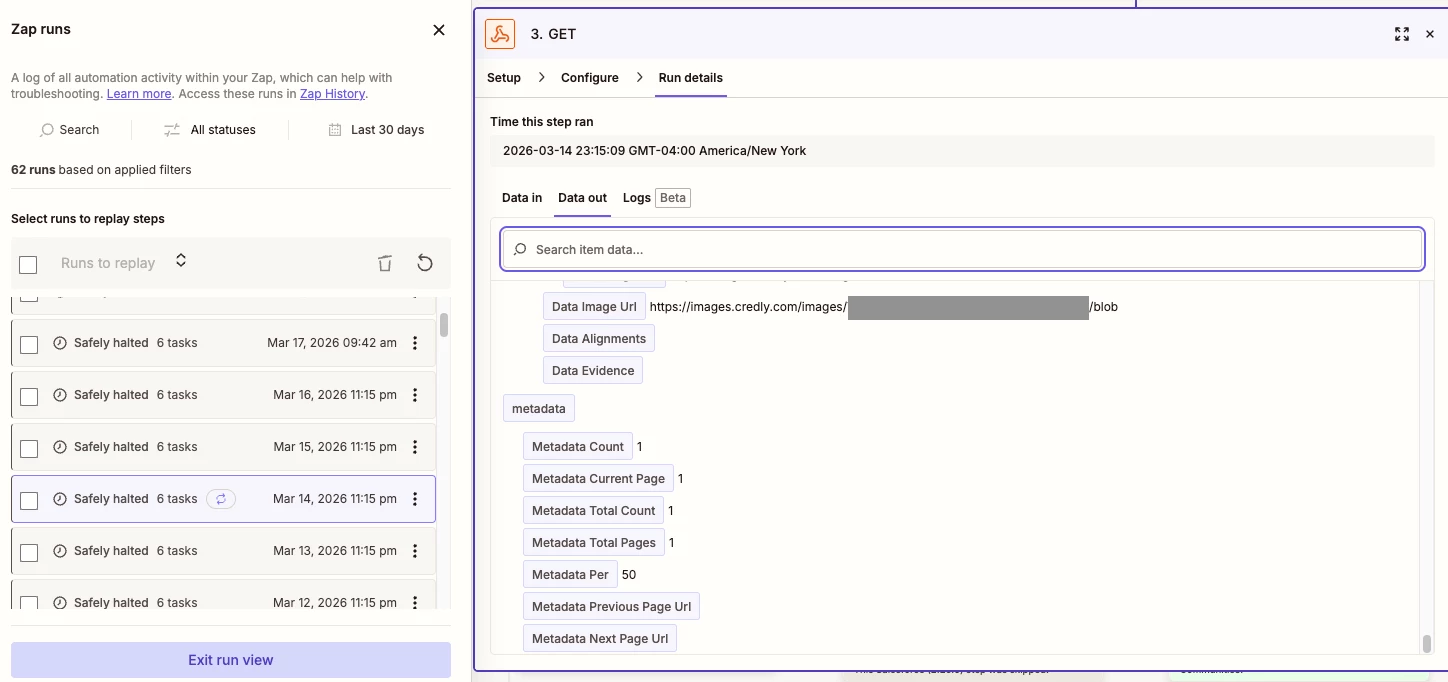
Task: Click the Safely halted clock icon on Mar 17 run
Action: point(60,343)
